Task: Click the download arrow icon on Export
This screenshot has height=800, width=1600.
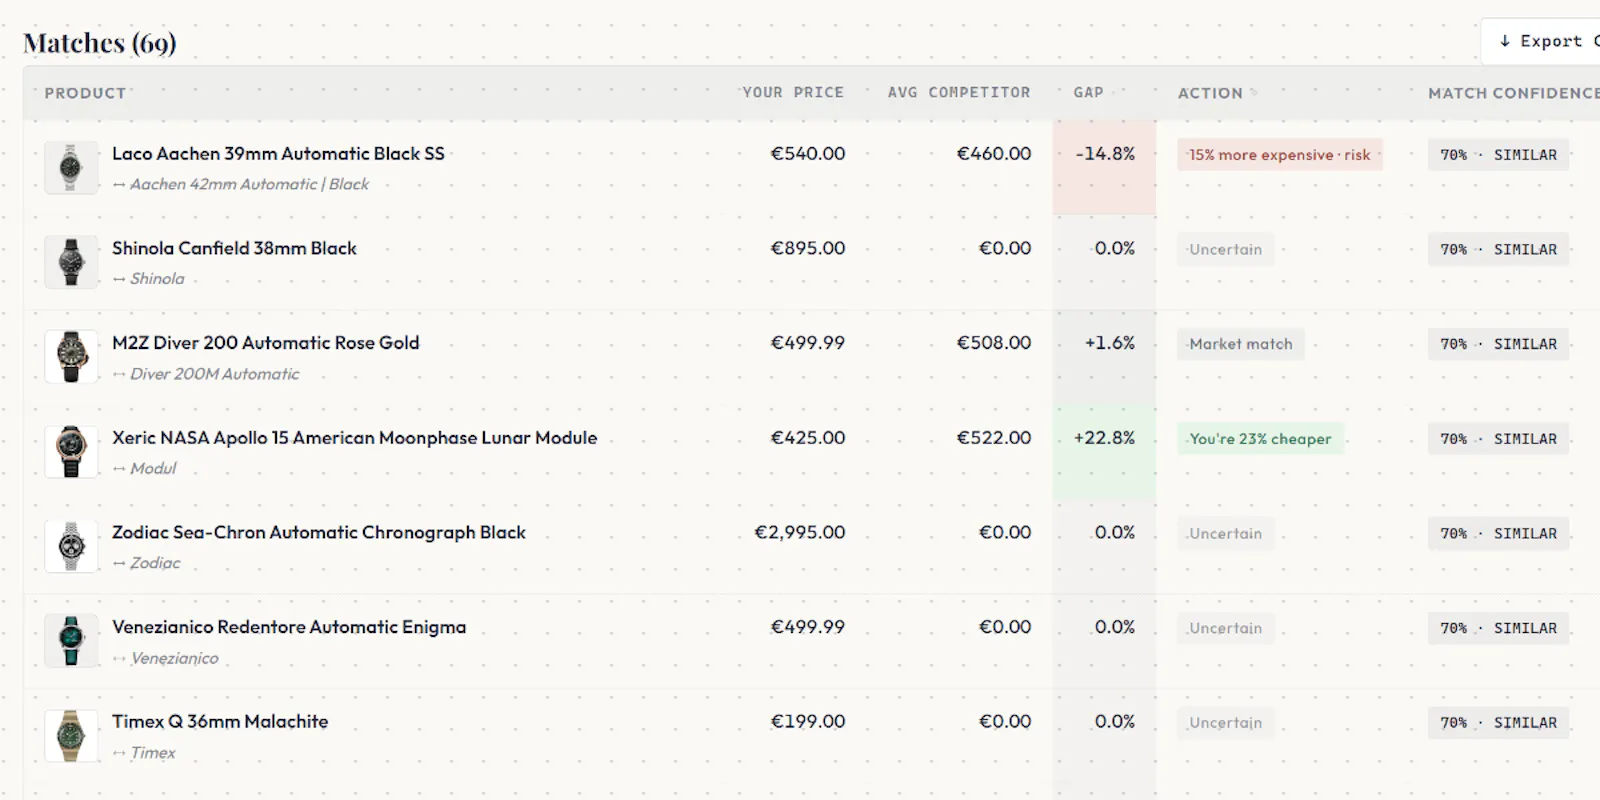Action: [1504, 41]
